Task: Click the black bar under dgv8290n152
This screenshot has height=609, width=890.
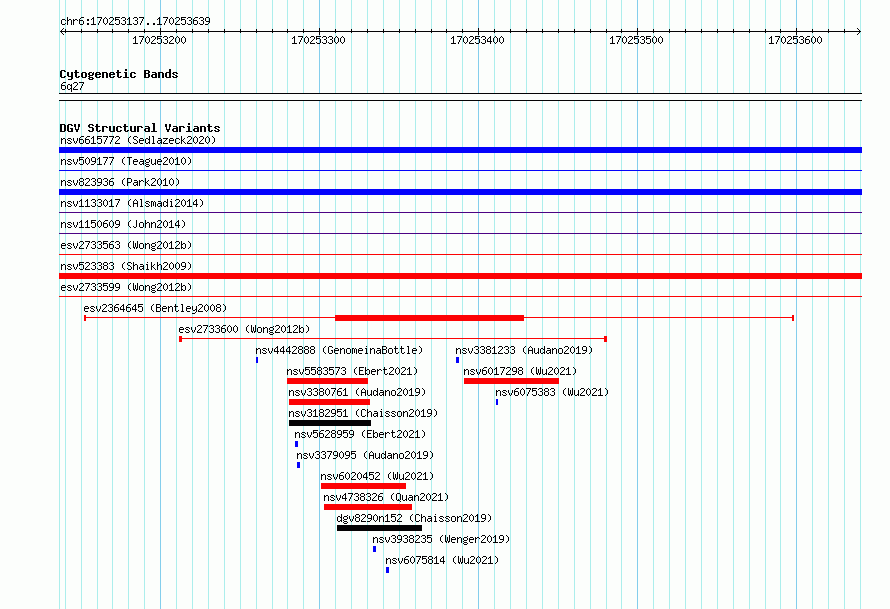Action: [x=379, y=528]
